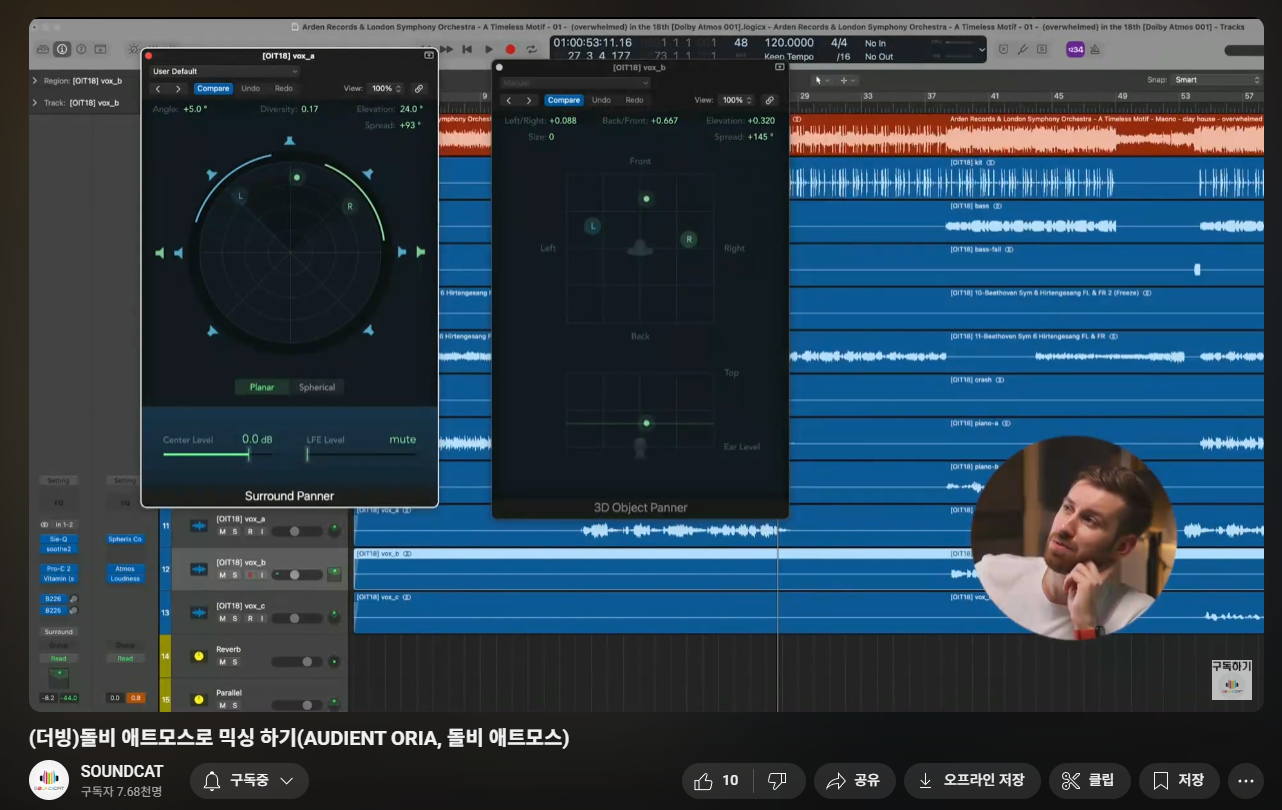
Task: Solo the vox_a track
Action: click(x=235, y=531)
